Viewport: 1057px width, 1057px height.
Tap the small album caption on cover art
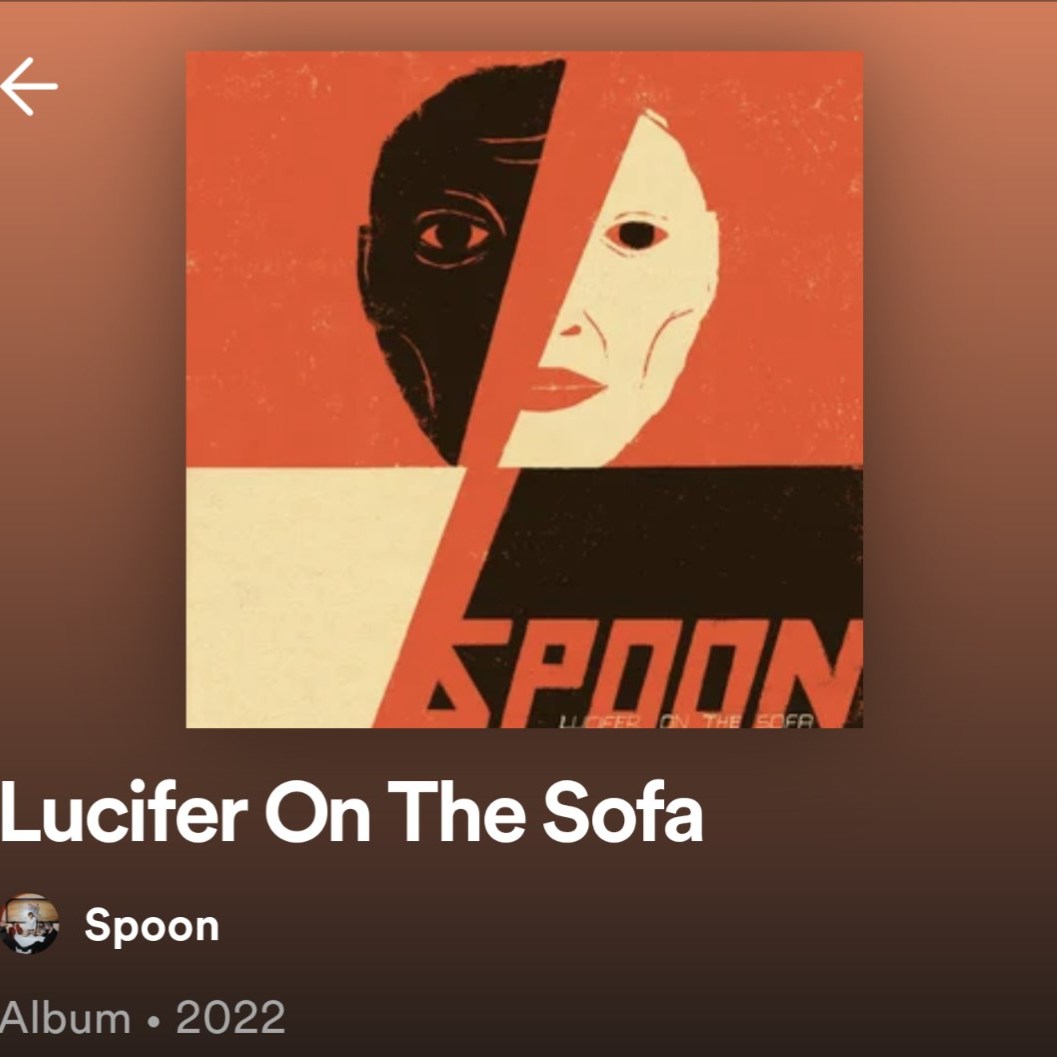click(685, 719)
